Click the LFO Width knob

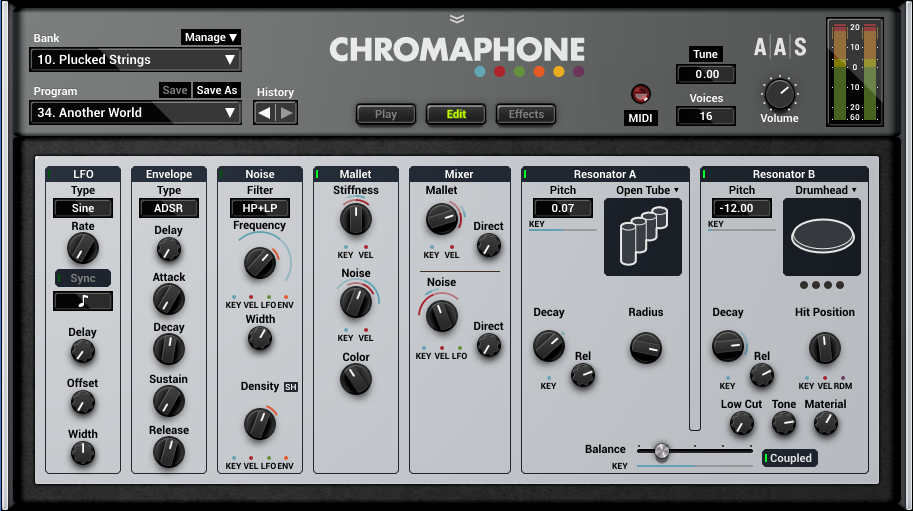click(x=83, y=453)
